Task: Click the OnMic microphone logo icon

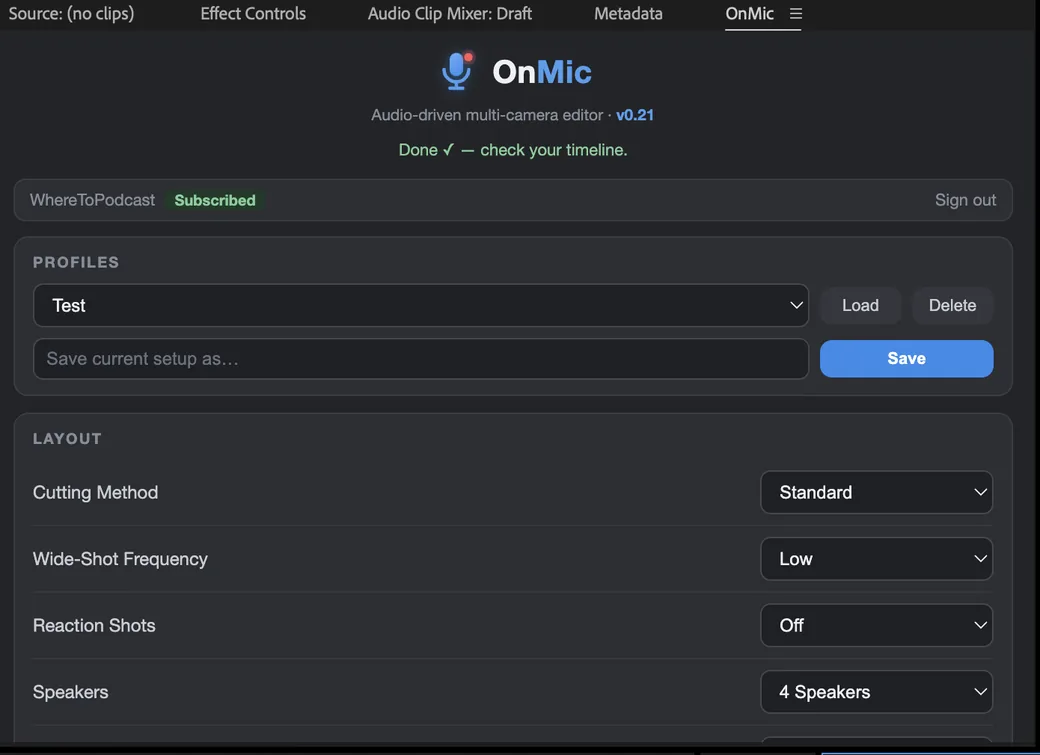Action: [x=457, y=71]
